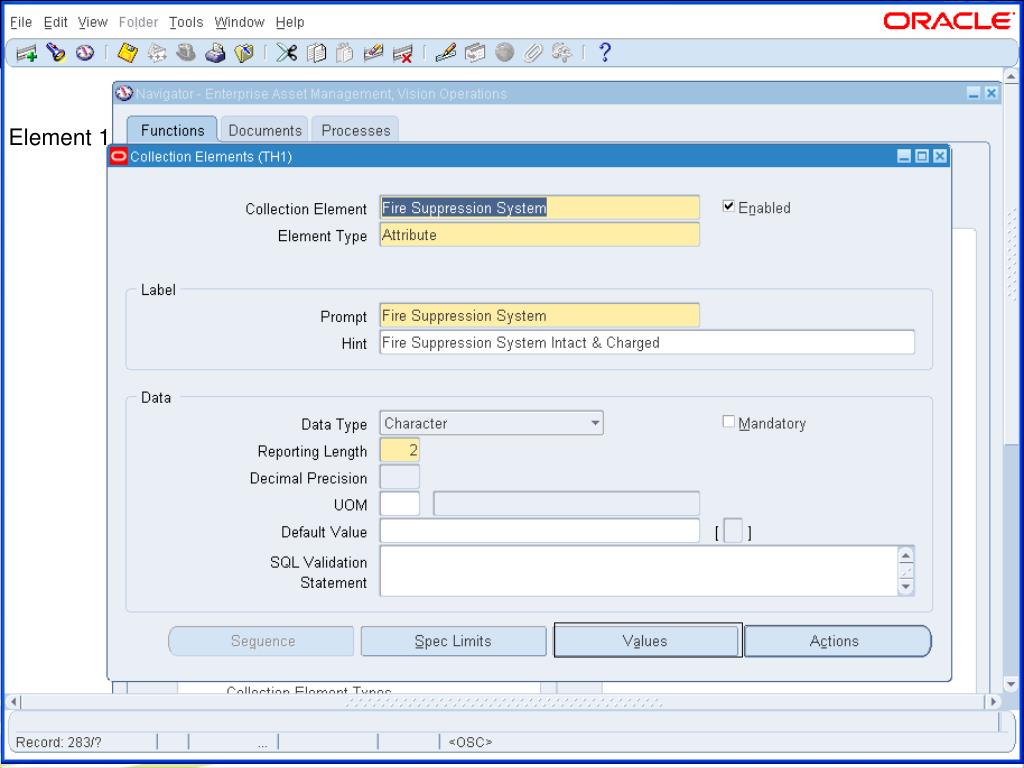The image size is (1024, 768).
Task: Click the Spec Limits button
Action: pyautogui.click(x=453, y=641)
